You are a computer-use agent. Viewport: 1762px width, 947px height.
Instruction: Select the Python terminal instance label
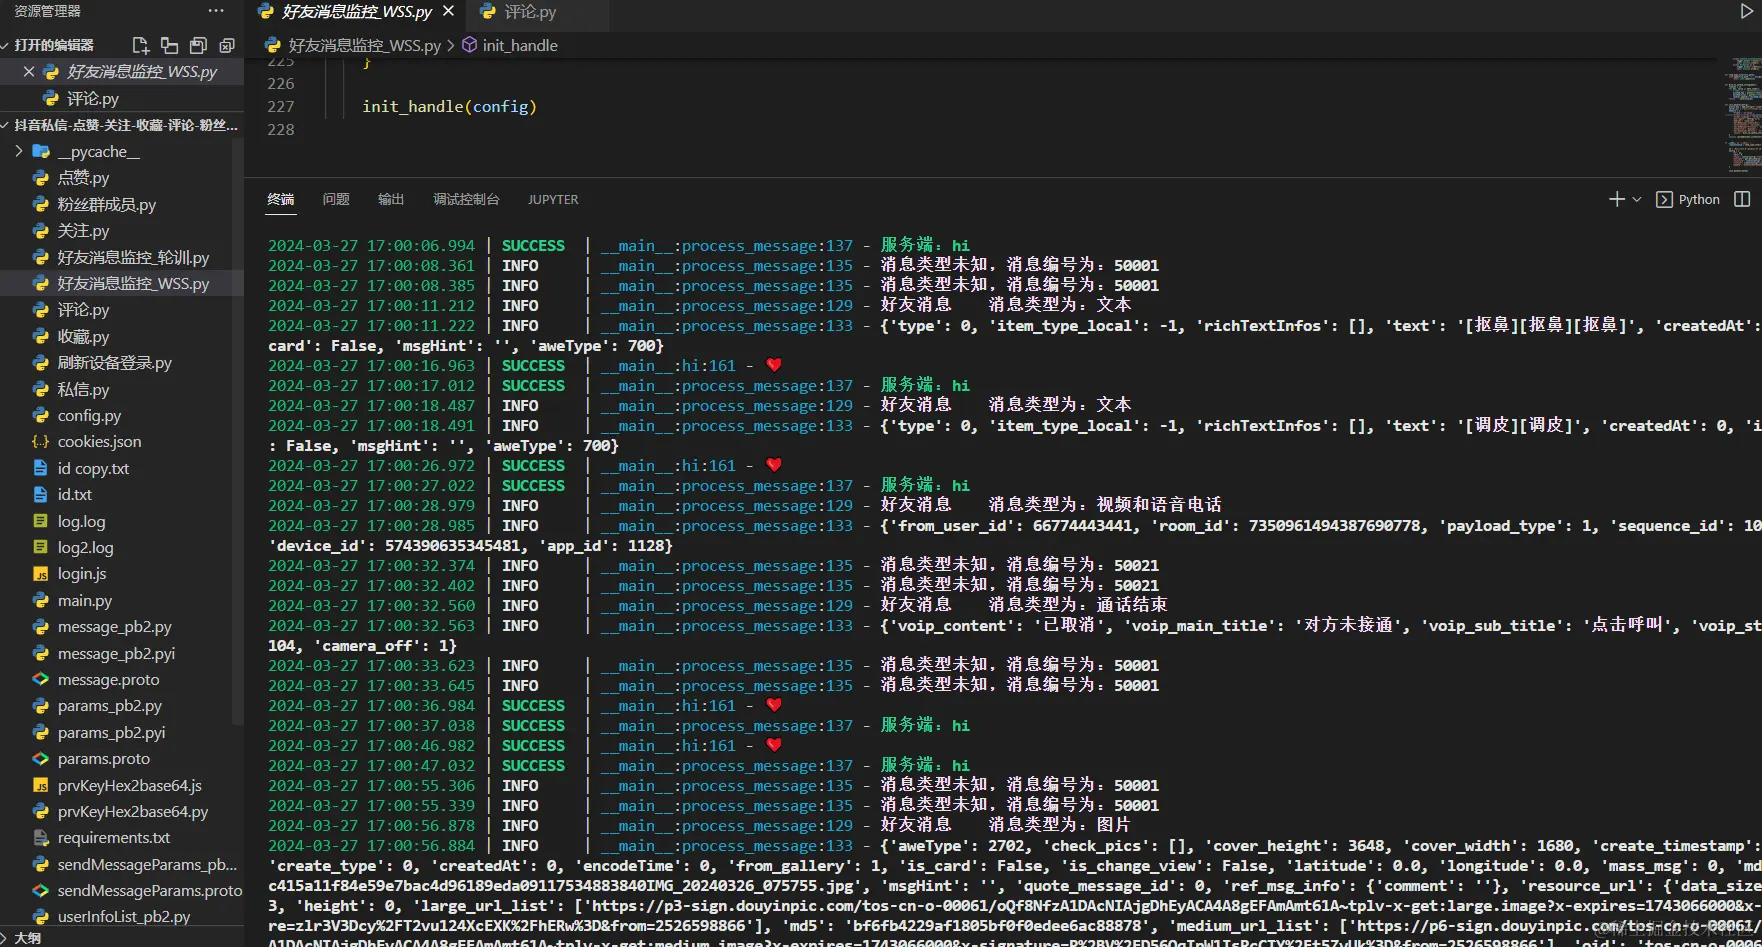1698,199
